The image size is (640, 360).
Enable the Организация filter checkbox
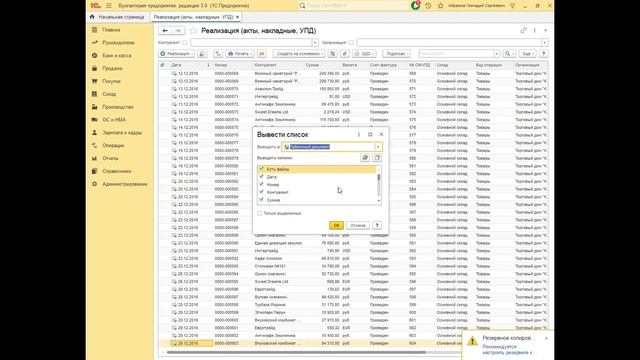(x=351, y=42)
